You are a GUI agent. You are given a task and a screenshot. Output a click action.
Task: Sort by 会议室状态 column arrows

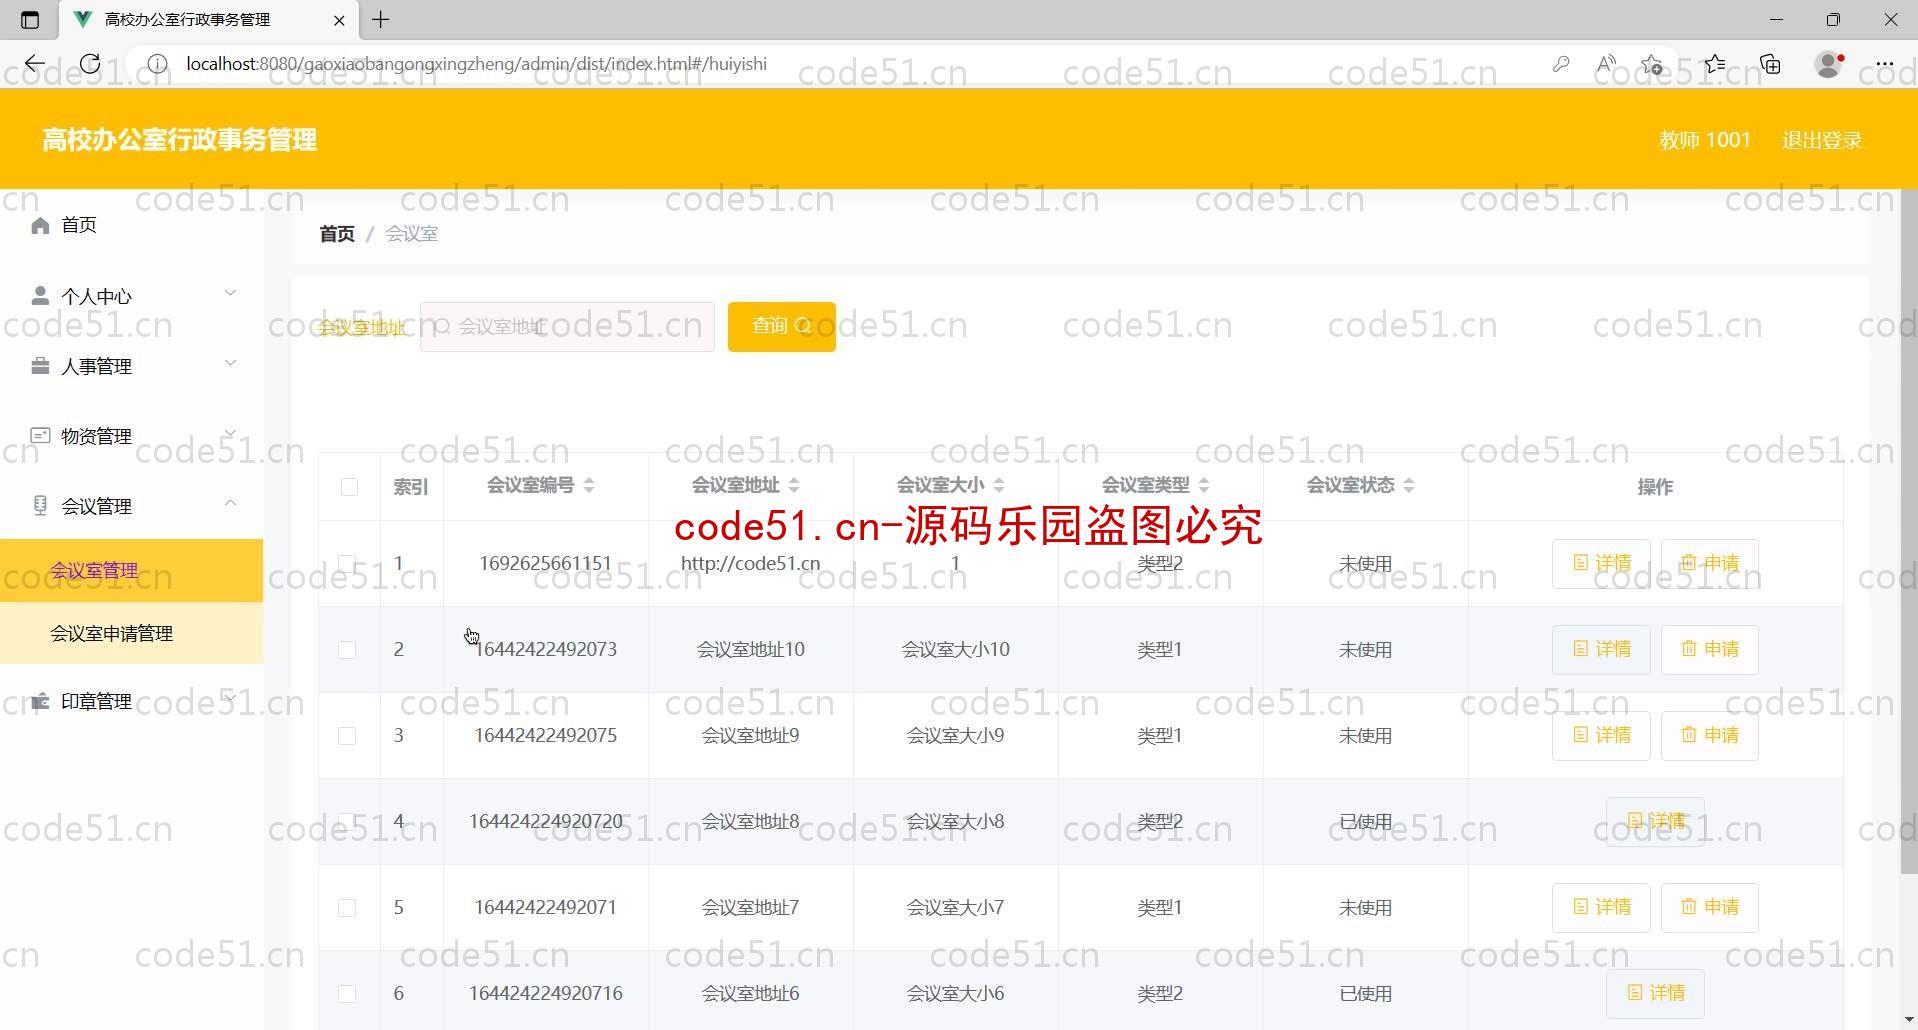coord(1409,485)
